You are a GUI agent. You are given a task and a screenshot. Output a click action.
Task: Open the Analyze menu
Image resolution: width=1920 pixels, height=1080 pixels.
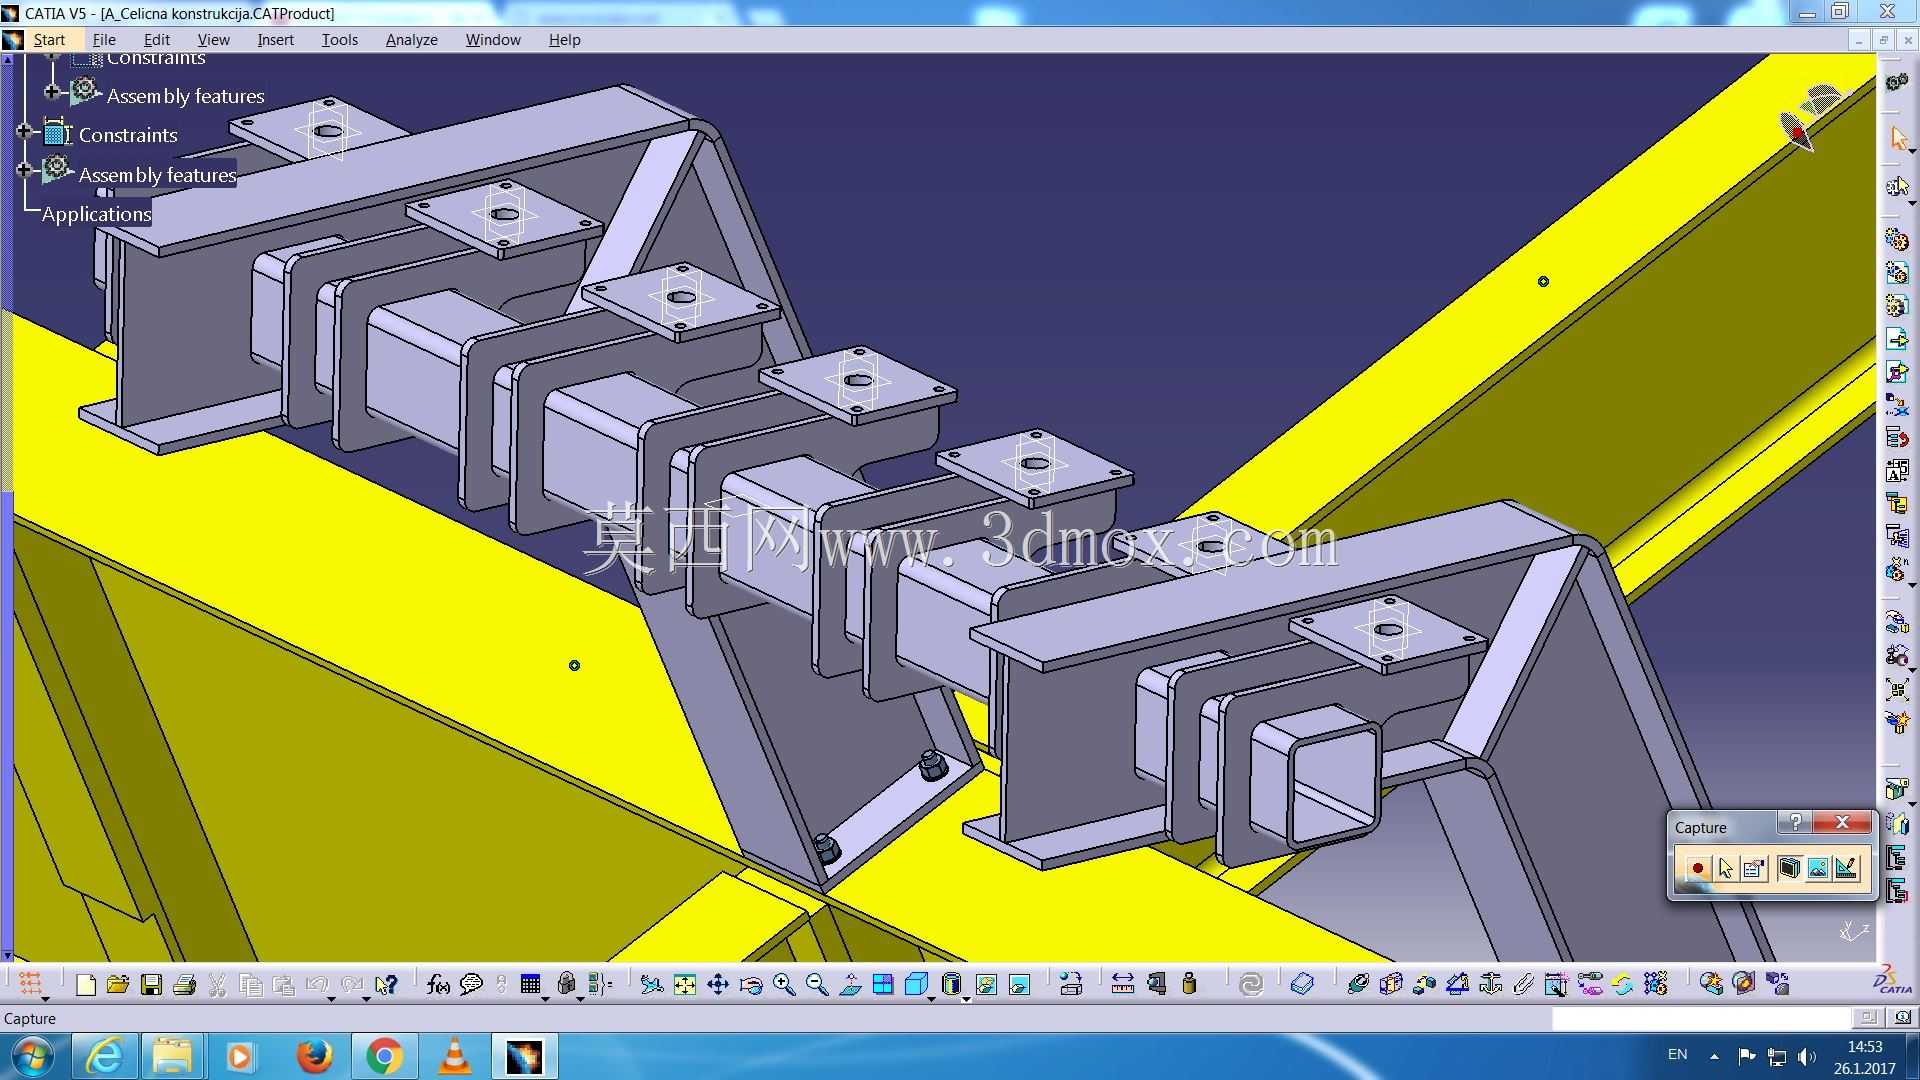coord(412,40)
